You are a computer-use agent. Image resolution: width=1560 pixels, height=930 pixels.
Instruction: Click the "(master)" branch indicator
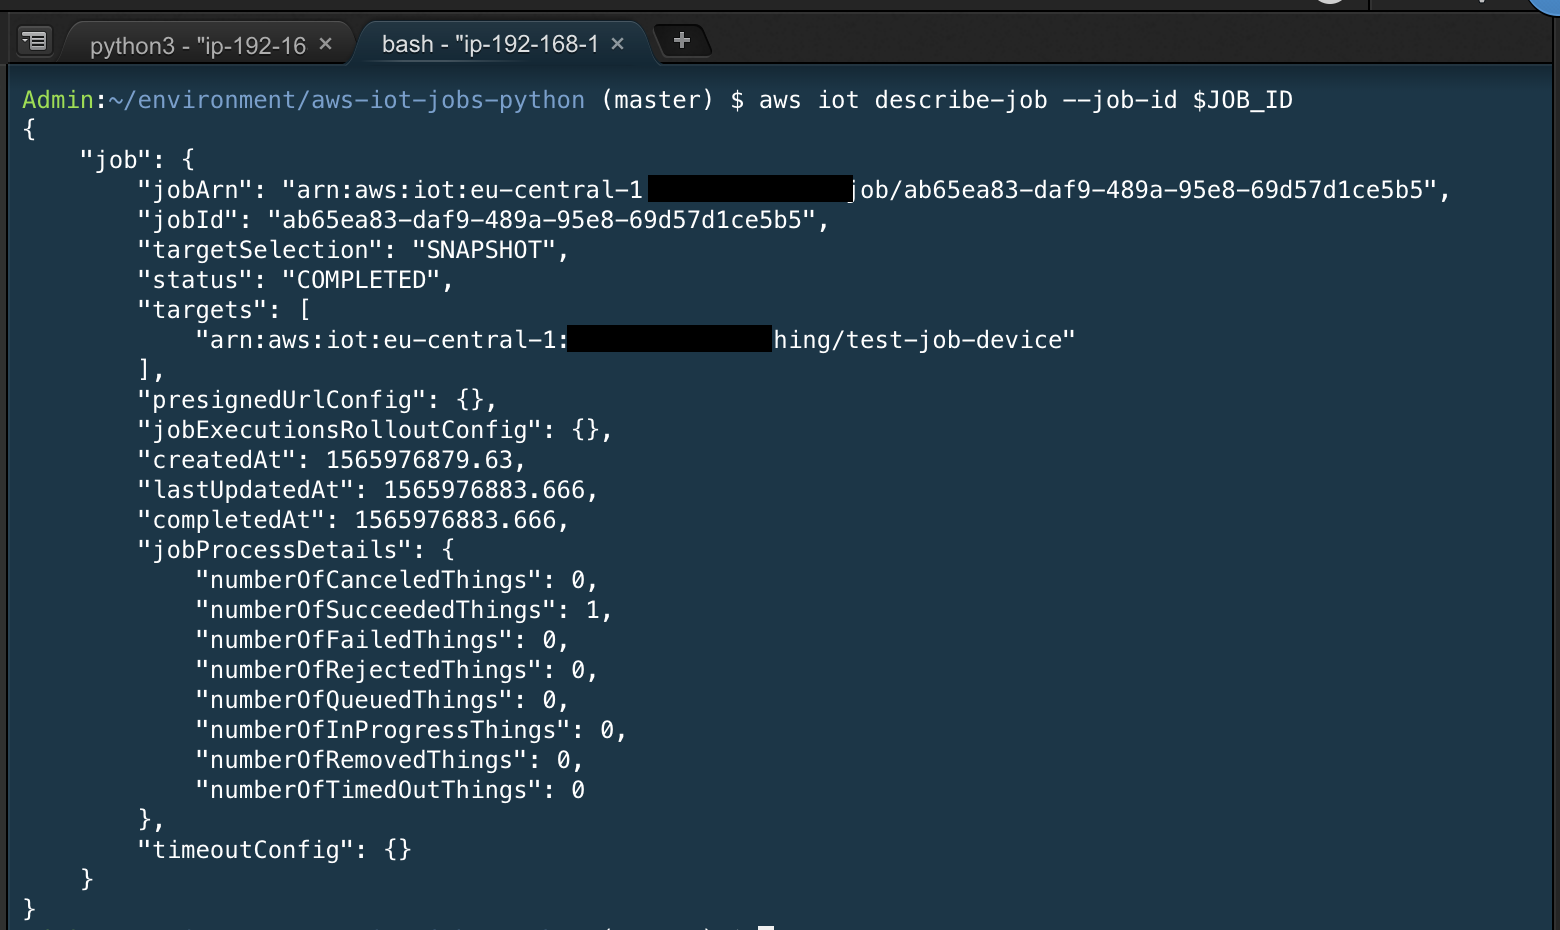coord(657,100)
